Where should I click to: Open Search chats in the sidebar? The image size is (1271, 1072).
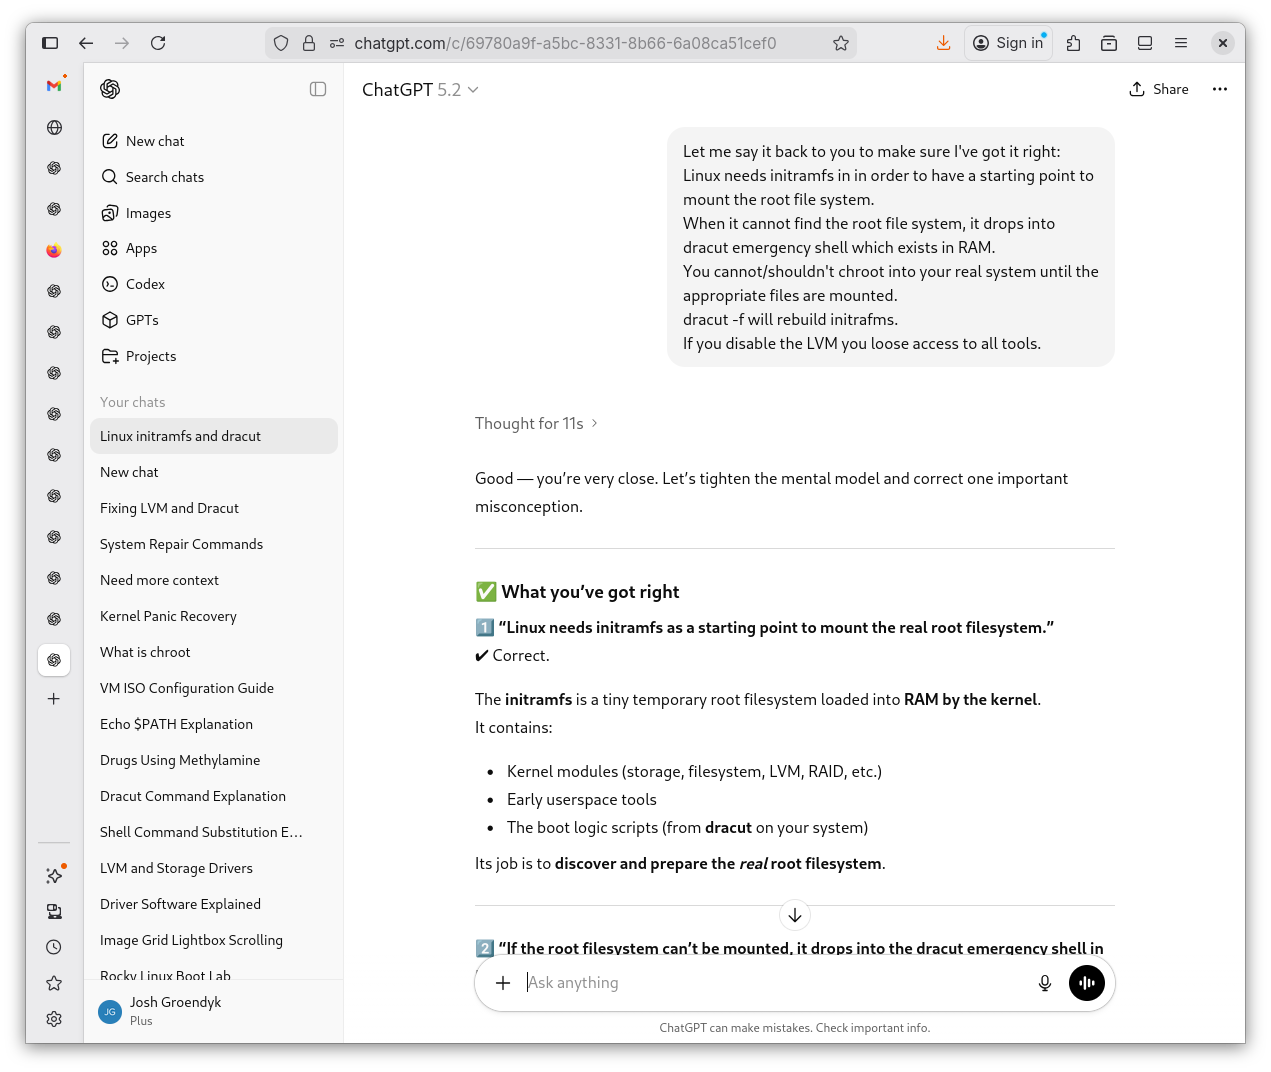(164, 177)
